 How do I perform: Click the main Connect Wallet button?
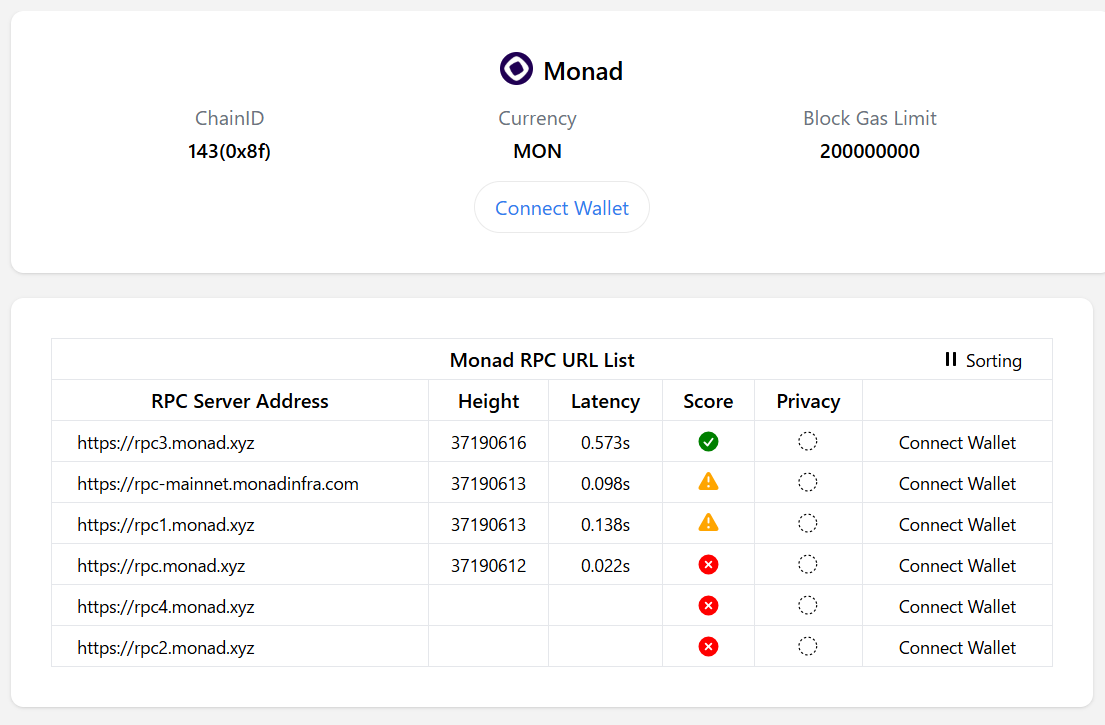[x=562, y=208]
